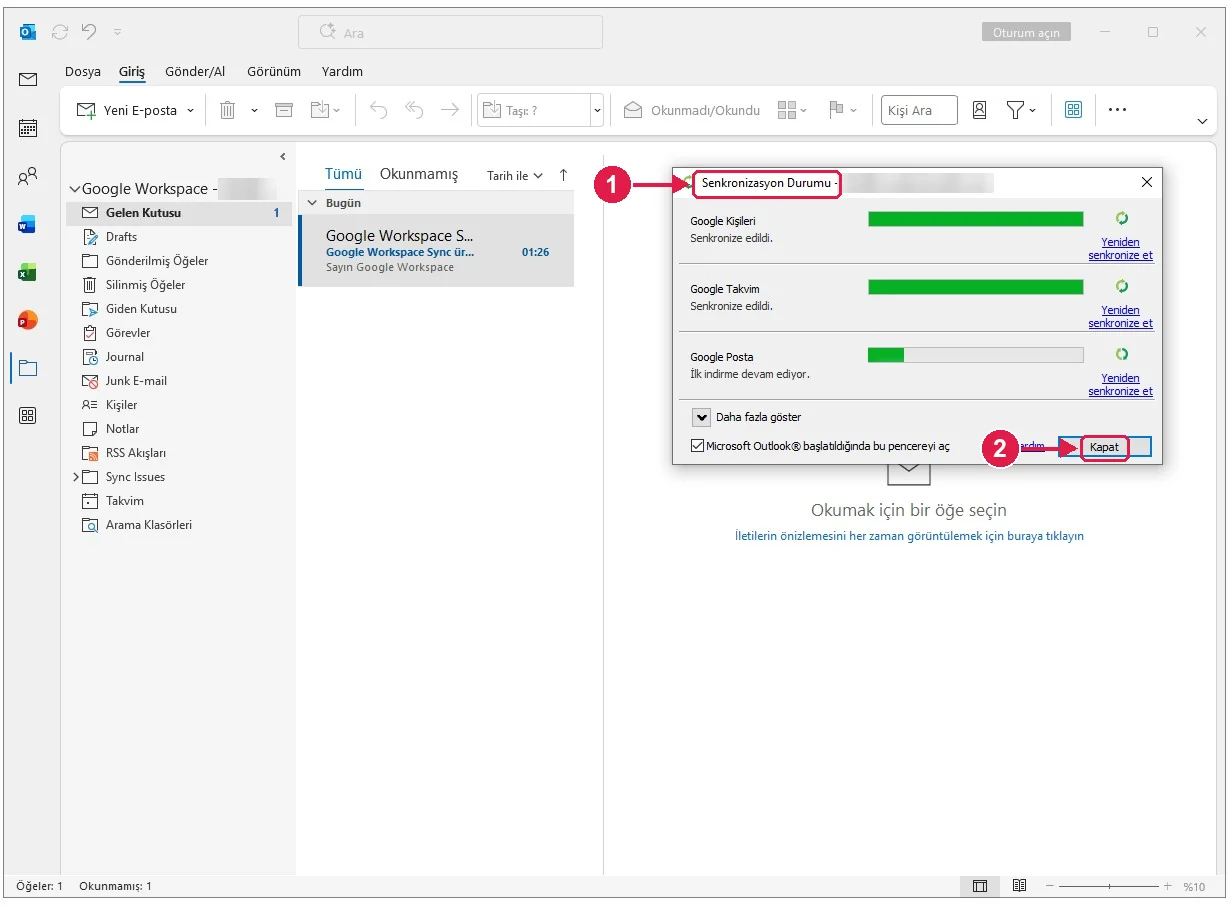
Task: Click the Archive icon in ribbon
Action: coord(284,110)
